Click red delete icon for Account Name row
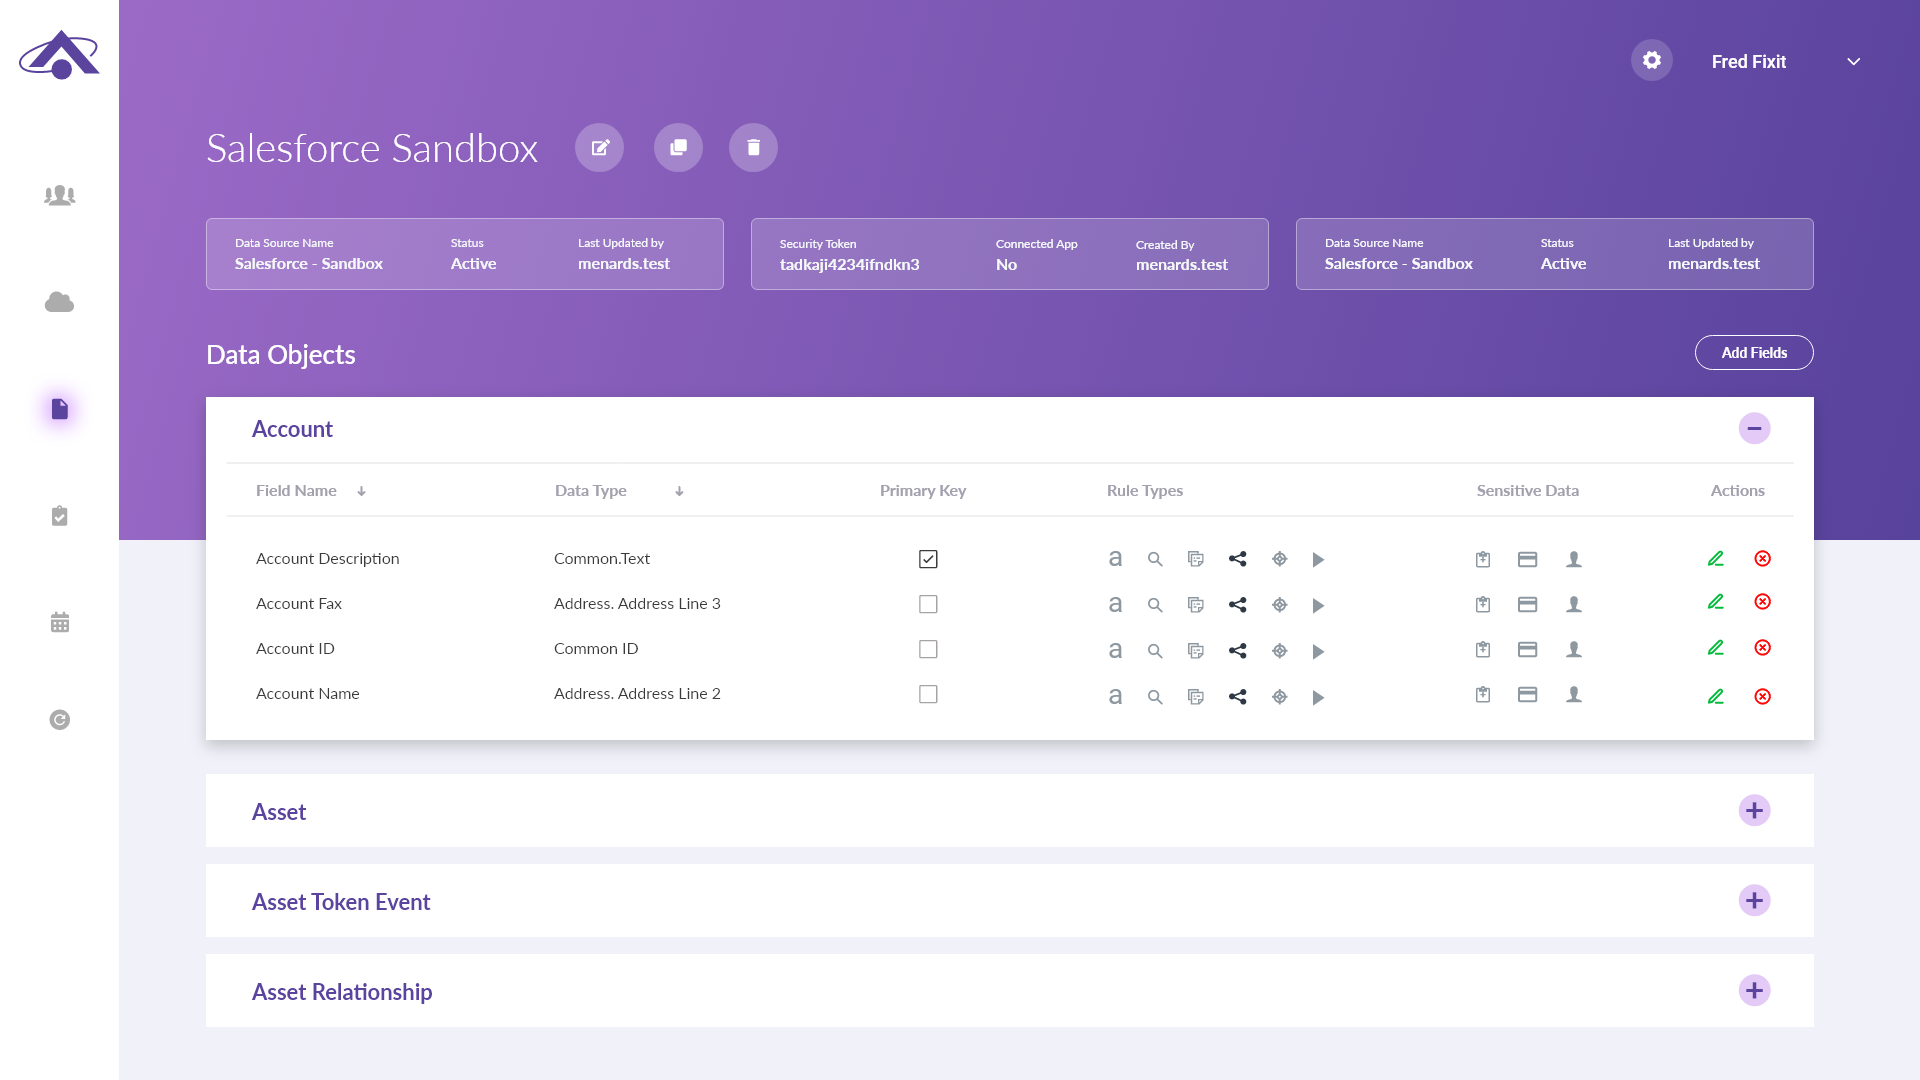The width and height of the screenshot is (1920, 1080). (x=1762, y=696)
